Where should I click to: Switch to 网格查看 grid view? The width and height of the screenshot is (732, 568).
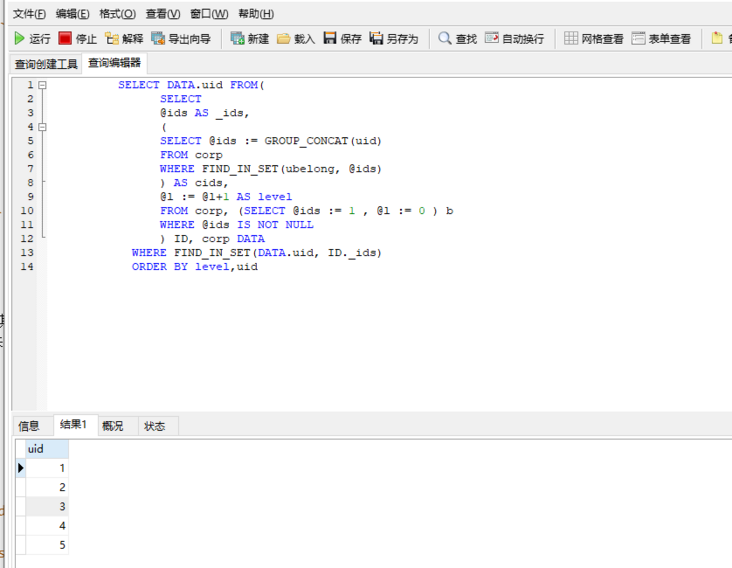[x=594, y=39]
